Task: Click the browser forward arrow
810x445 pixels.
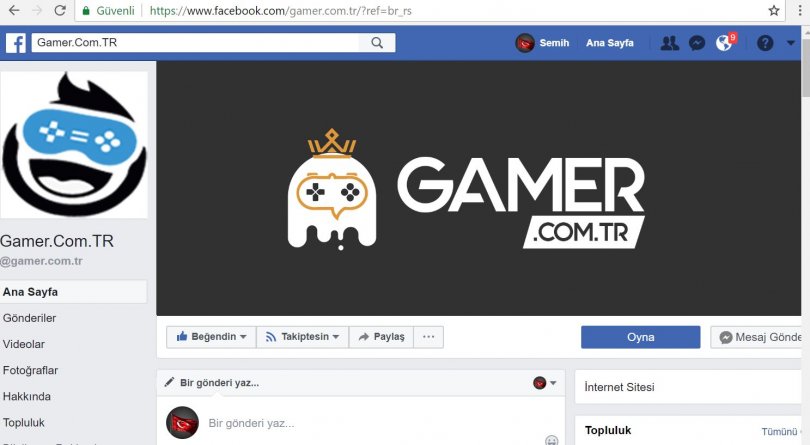Action: point(37,10)
